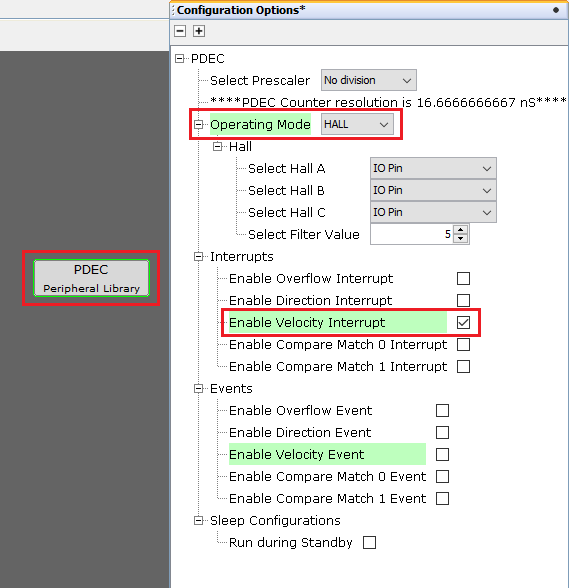Enable Direction Interrupt checkbox
This screenshot has width=569, height=588.
463,300
